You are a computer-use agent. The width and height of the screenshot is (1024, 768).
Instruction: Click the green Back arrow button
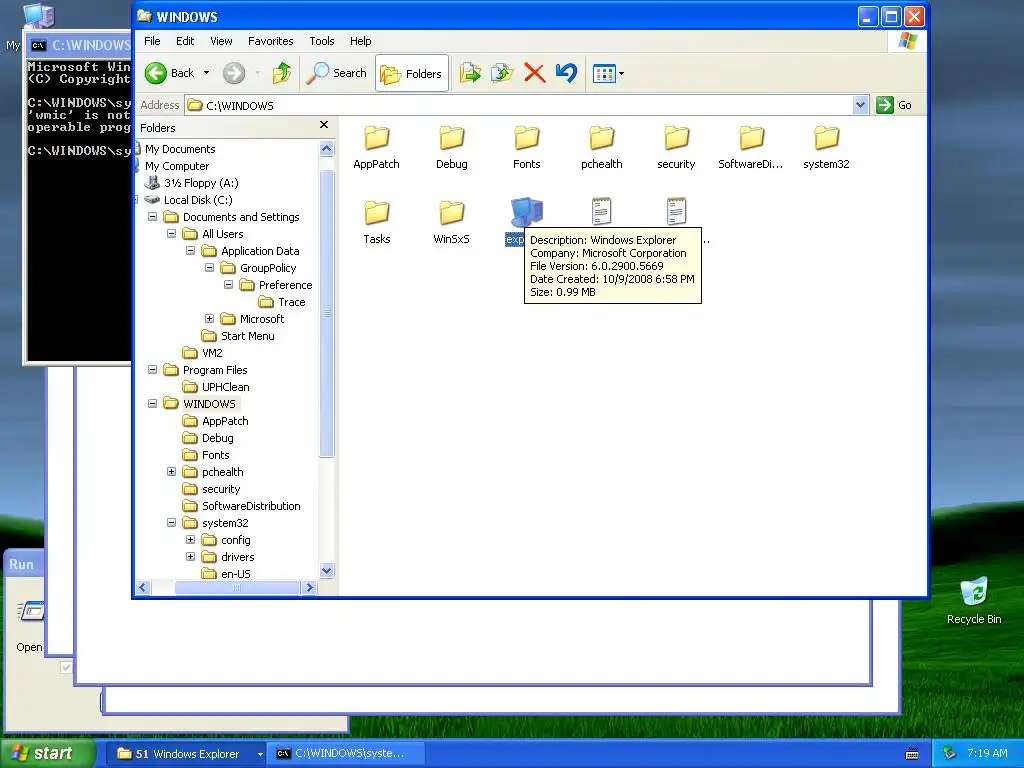tap(155, 73)
